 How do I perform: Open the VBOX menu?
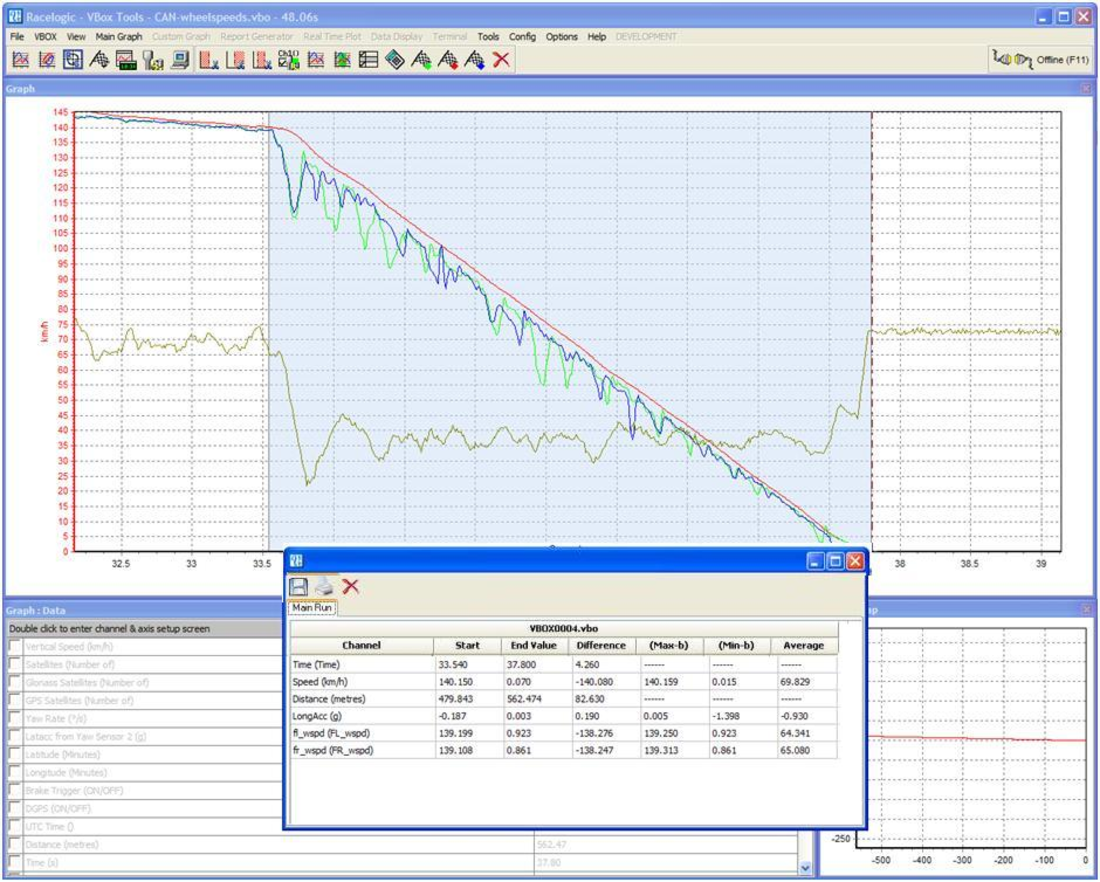[46, 36]
